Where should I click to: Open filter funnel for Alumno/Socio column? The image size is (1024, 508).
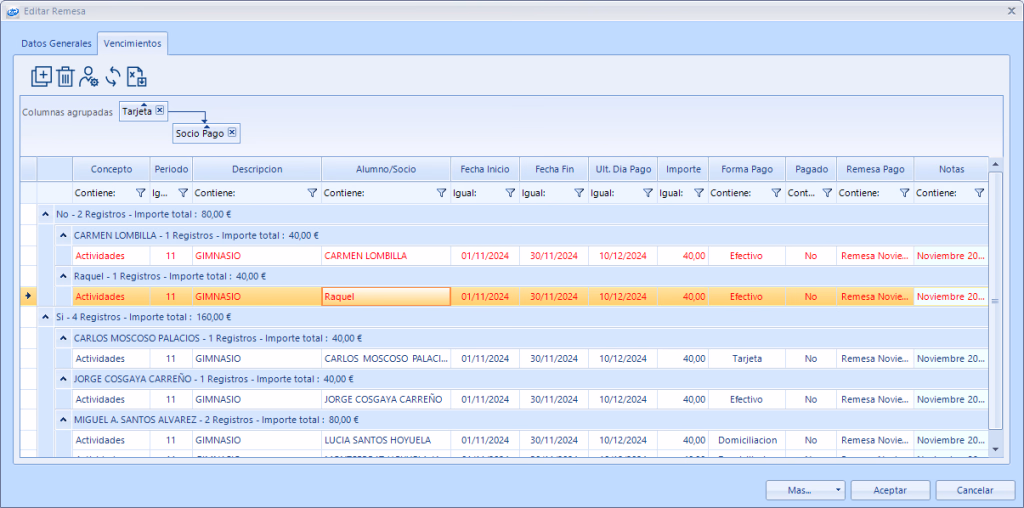pos(441,193)
